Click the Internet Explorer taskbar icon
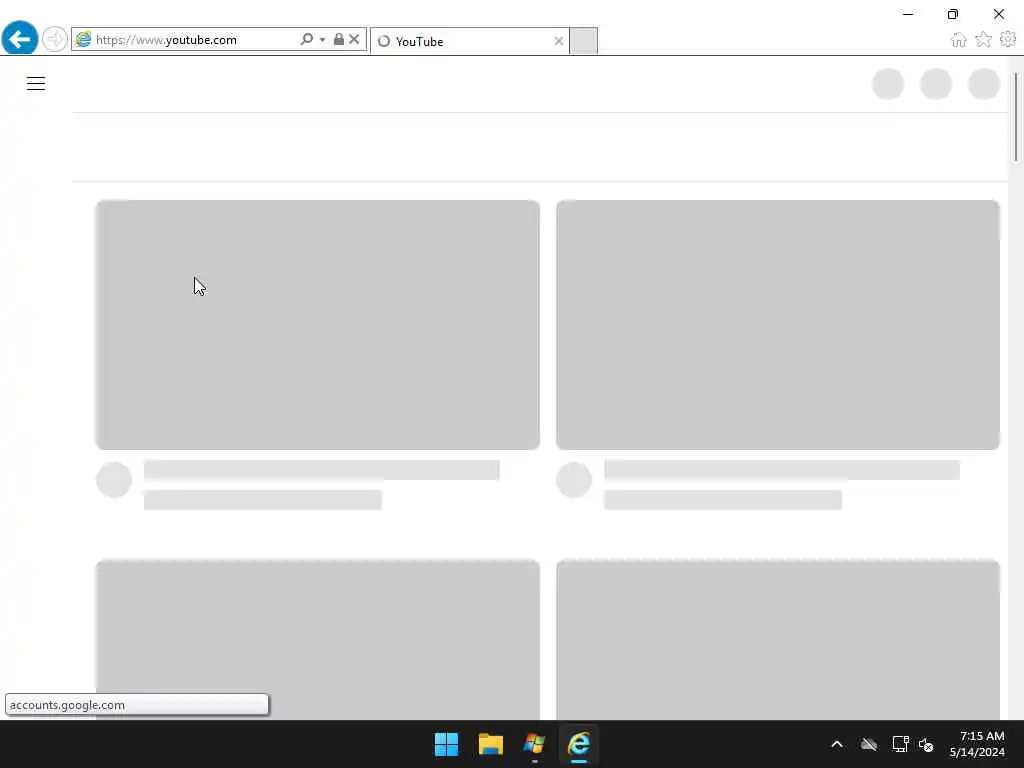 [579, 744]
